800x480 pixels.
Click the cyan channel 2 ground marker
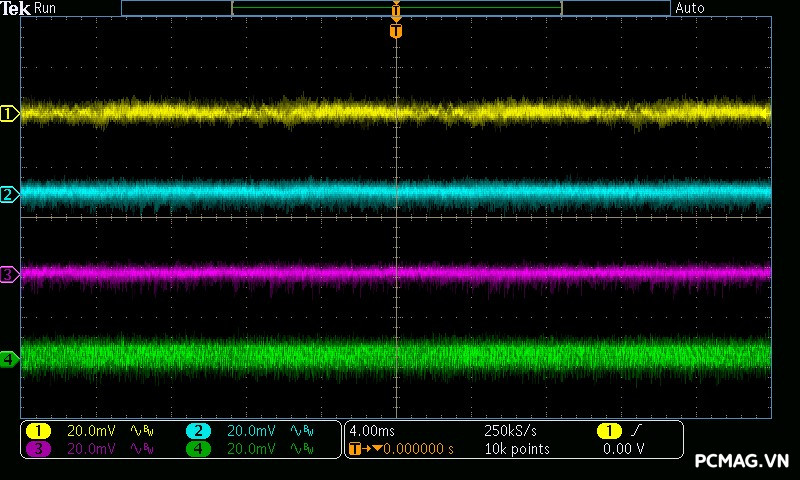[10, 194]
